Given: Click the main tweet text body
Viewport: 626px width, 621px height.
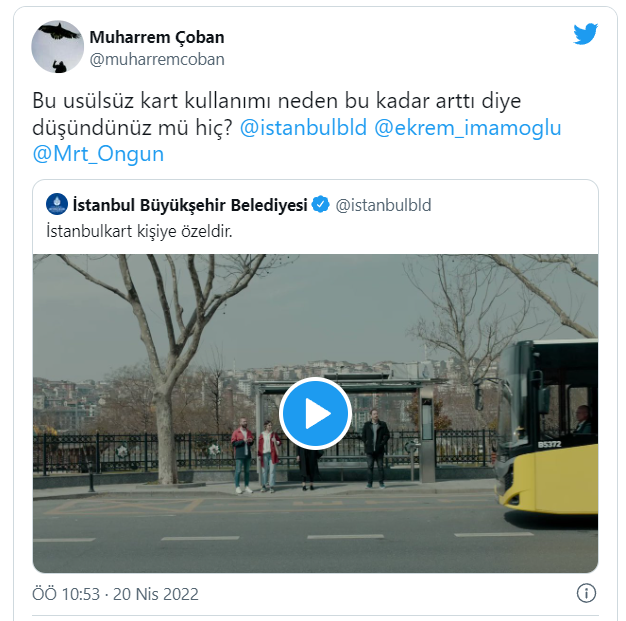Looking at the screenshot, I should [297, 127].
